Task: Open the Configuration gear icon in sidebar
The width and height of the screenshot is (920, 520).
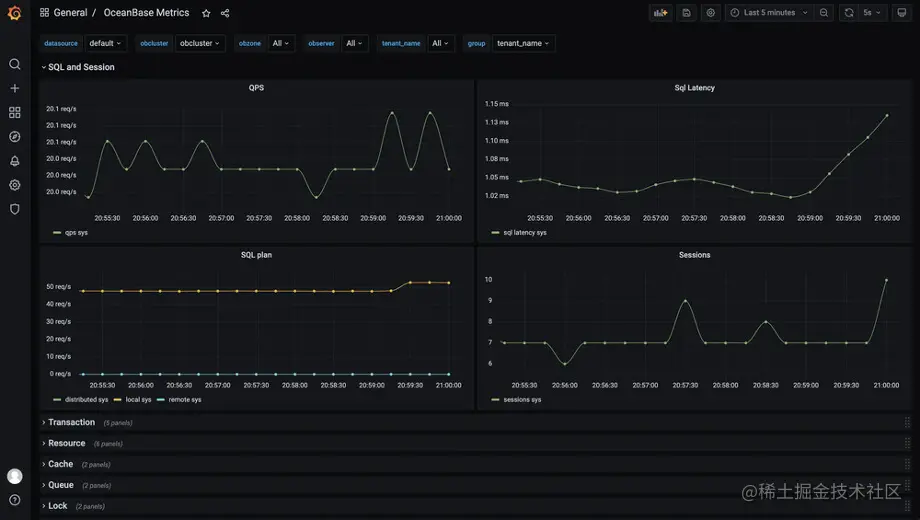Action: click(15, 185)
